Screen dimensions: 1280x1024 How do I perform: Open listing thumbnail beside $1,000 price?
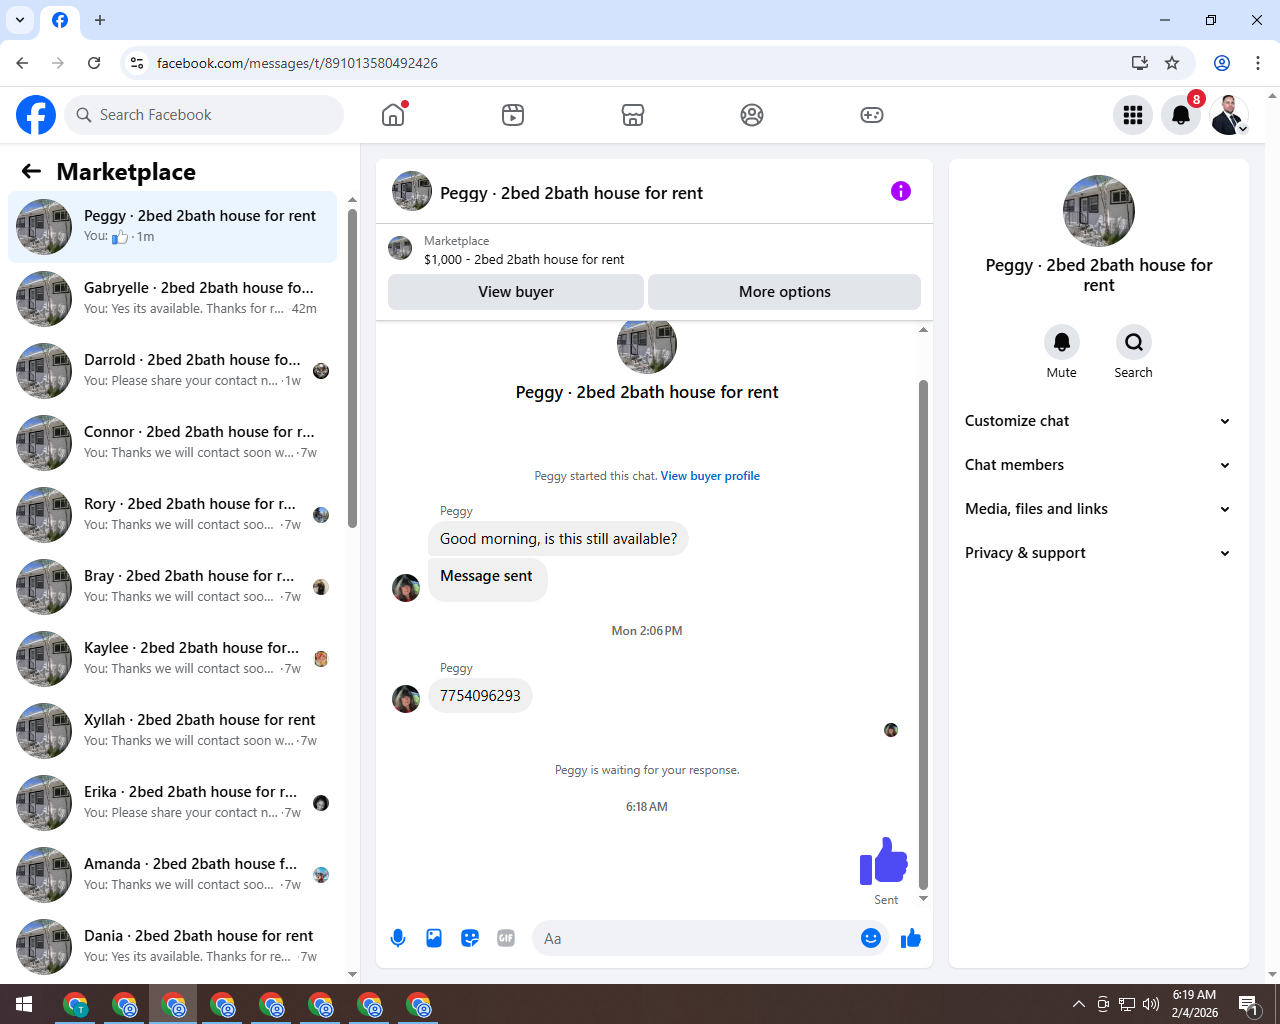[400, 248]
